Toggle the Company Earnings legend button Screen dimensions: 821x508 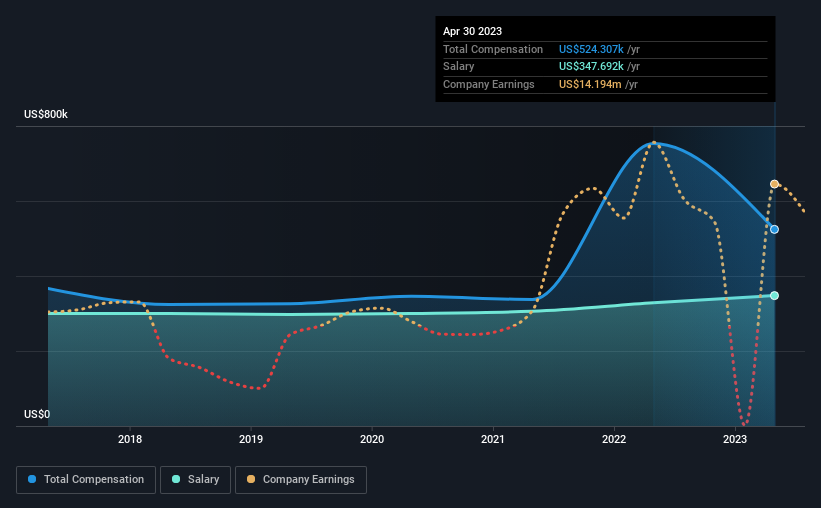[x=301, y=480]
